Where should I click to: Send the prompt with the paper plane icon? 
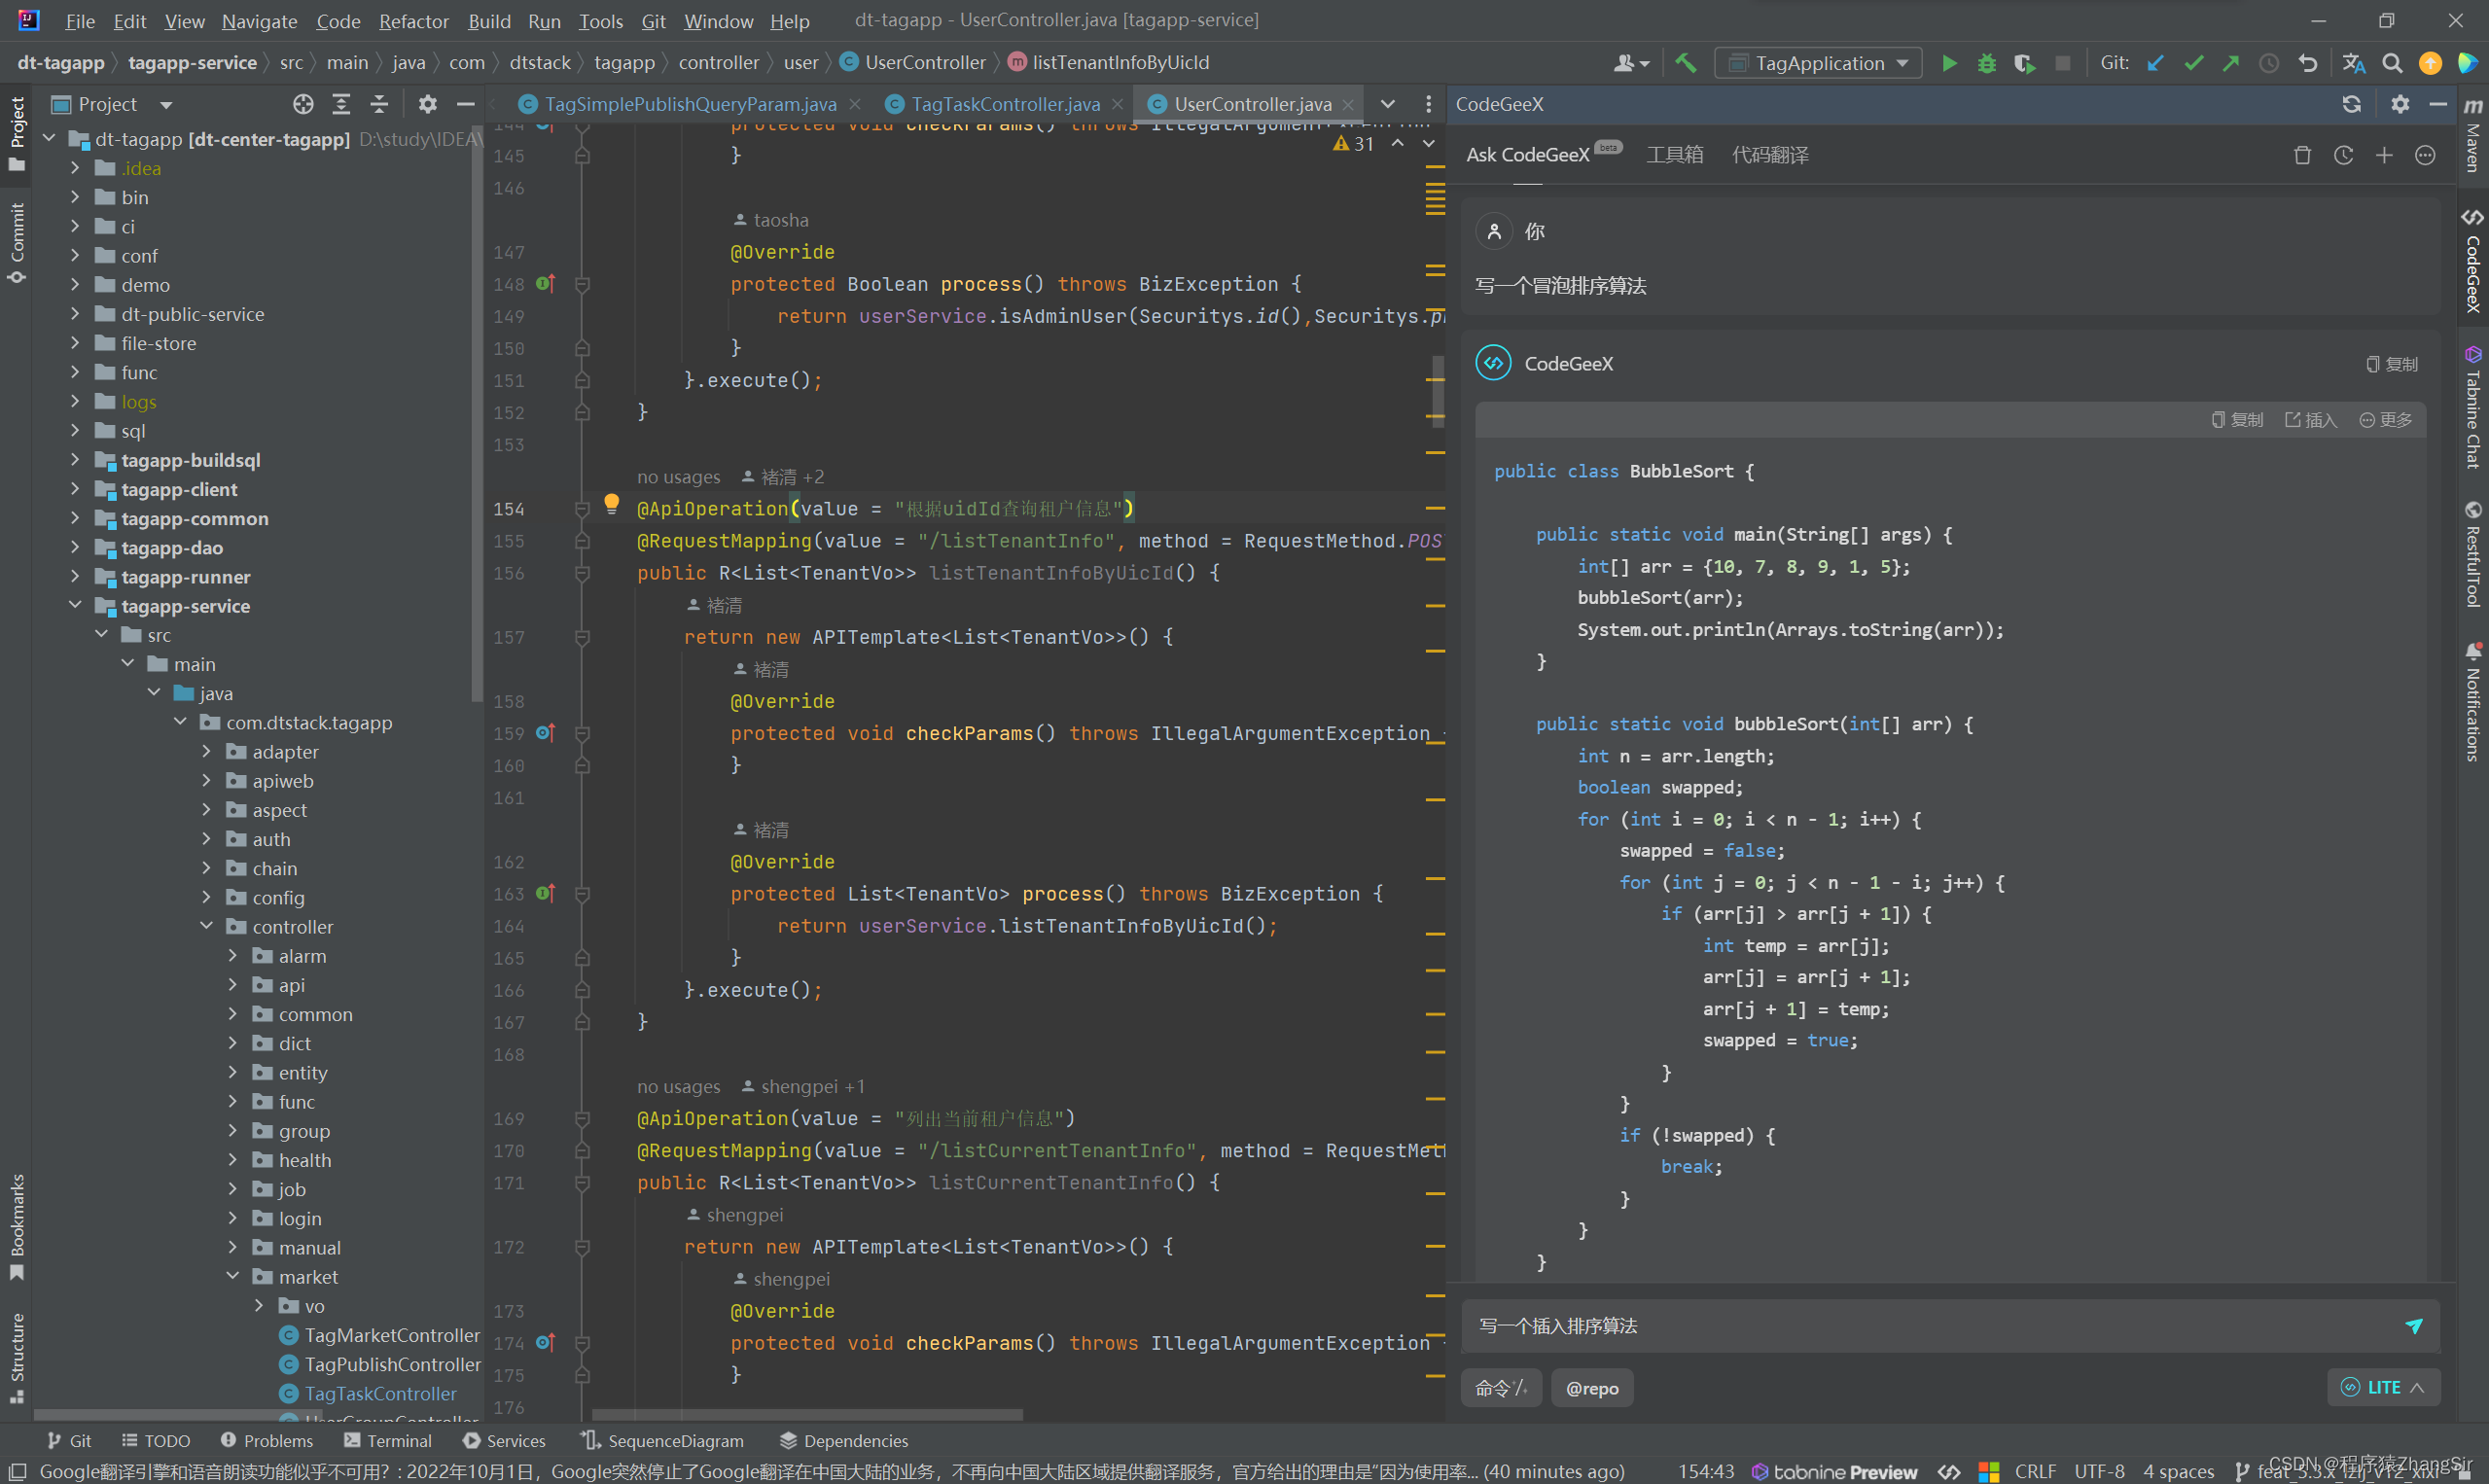tap(2413, 1326)
